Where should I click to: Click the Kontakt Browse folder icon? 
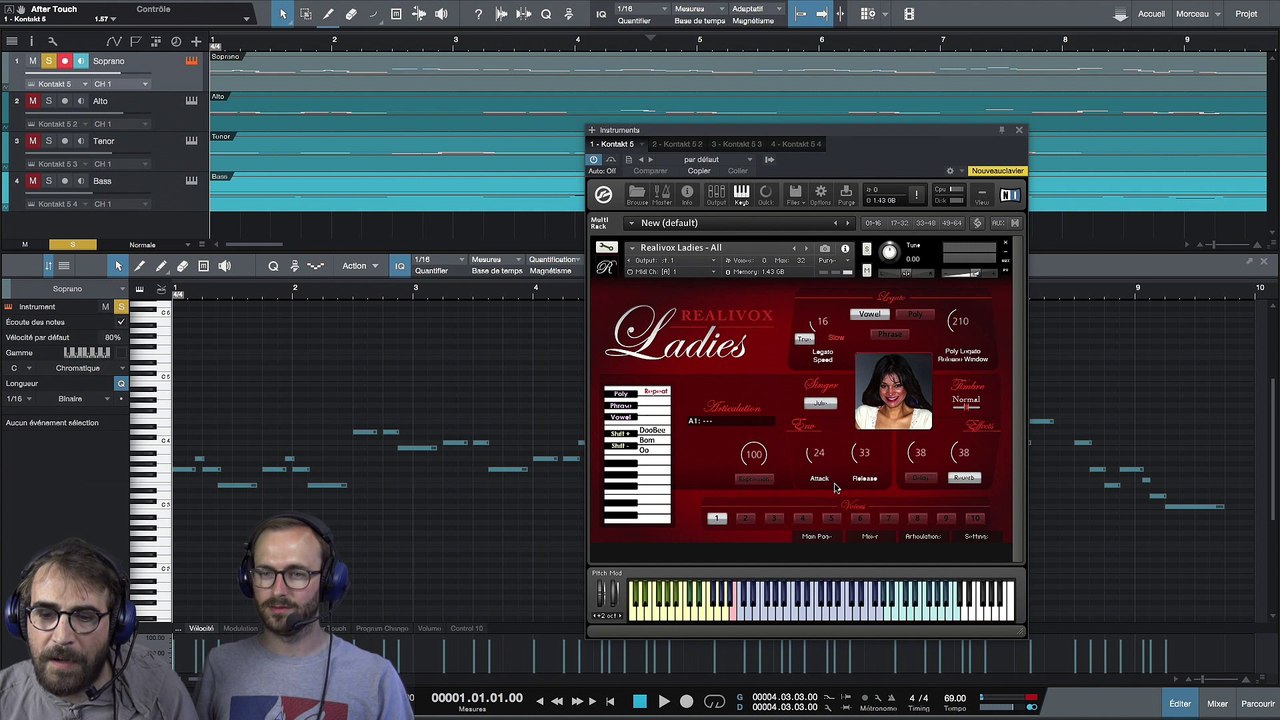(x=637, y=194)
